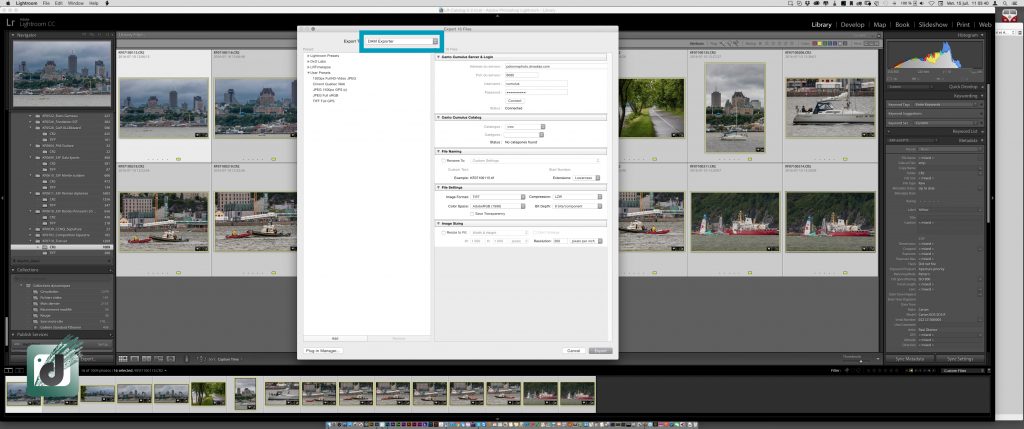Switch to Compare view in toolbar
Image resolution: width=1024 pixels, height=429 pixels.
[146, 358]
